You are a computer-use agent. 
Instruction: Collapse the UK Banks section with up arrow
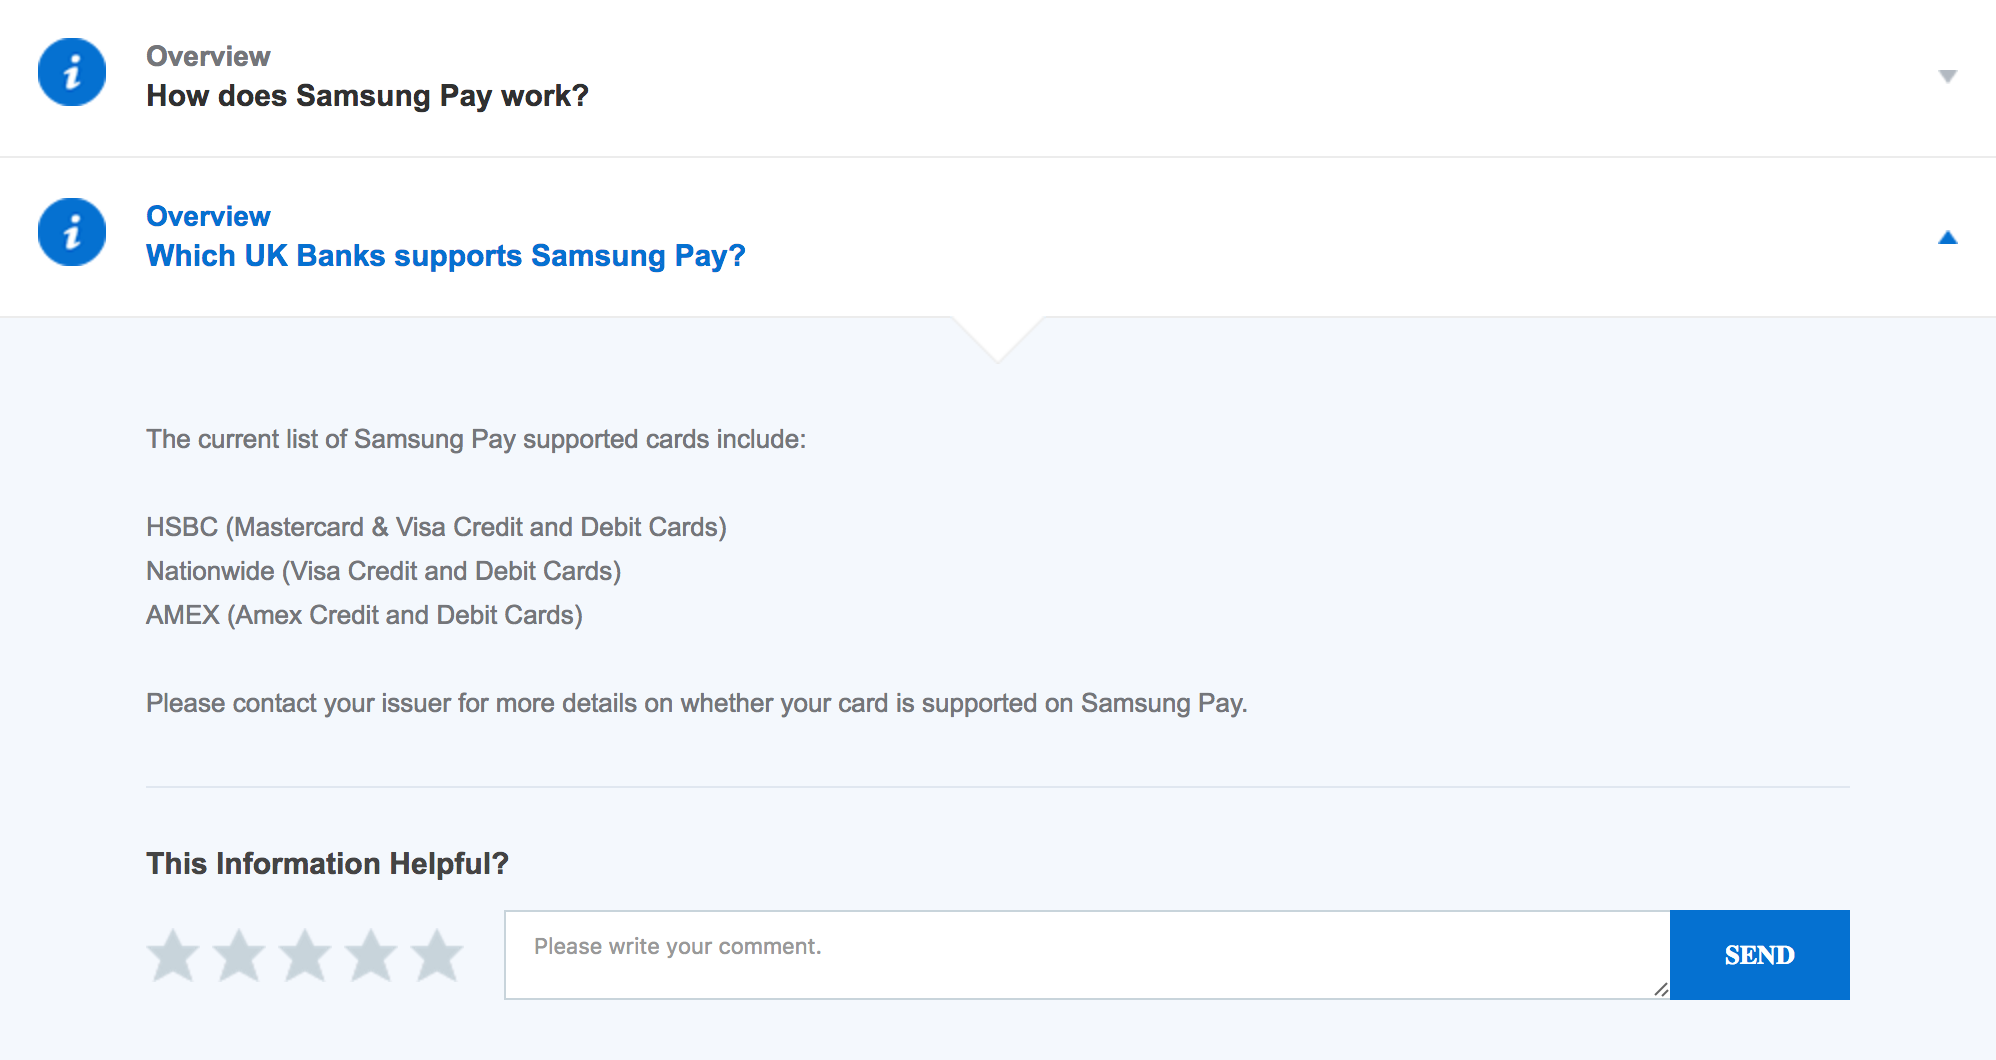click(1947, 237)
